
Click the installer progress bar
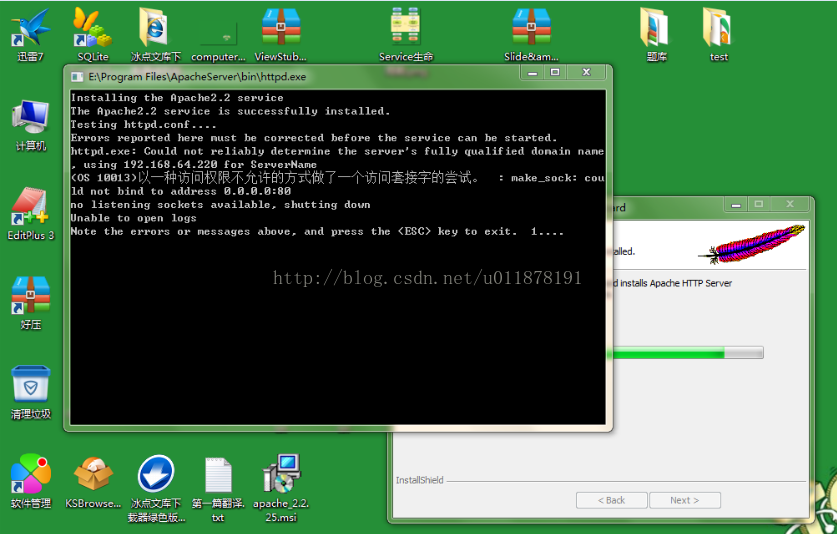[688, 352]
